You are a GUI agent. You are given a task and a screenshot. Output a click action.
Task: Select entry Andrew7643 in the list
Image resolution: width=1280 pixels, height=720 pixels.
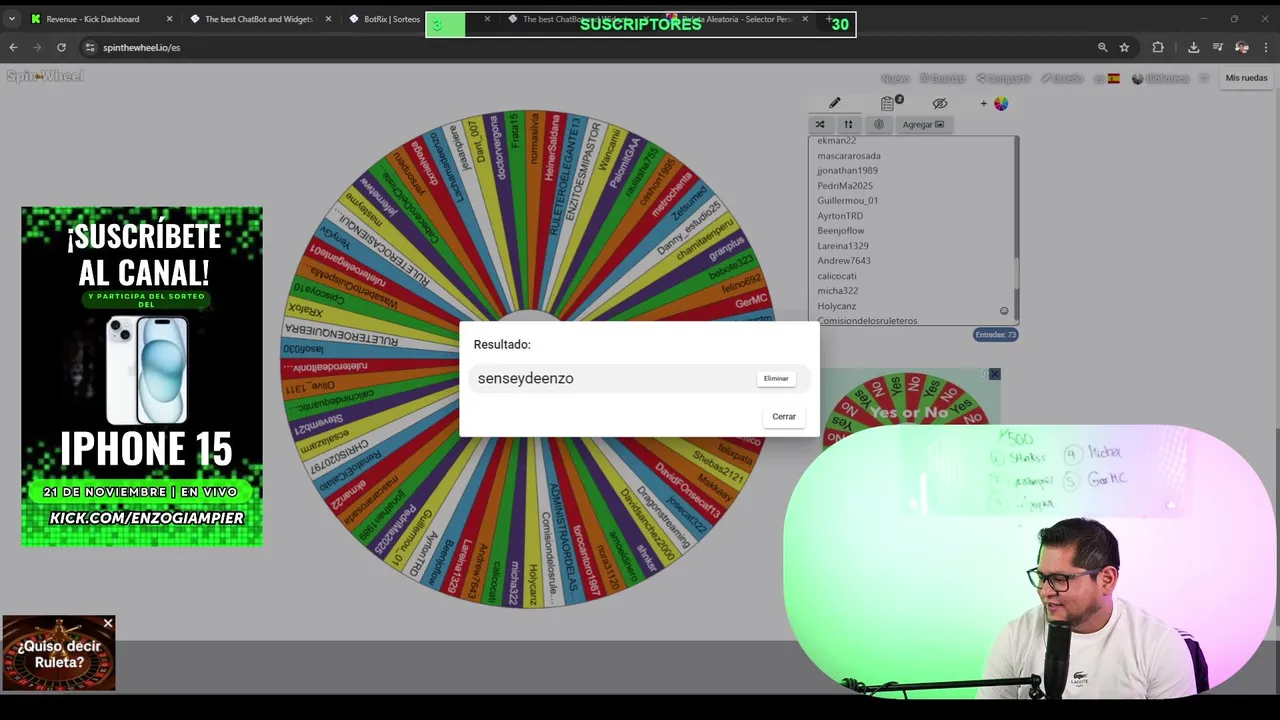pos(844,260)
